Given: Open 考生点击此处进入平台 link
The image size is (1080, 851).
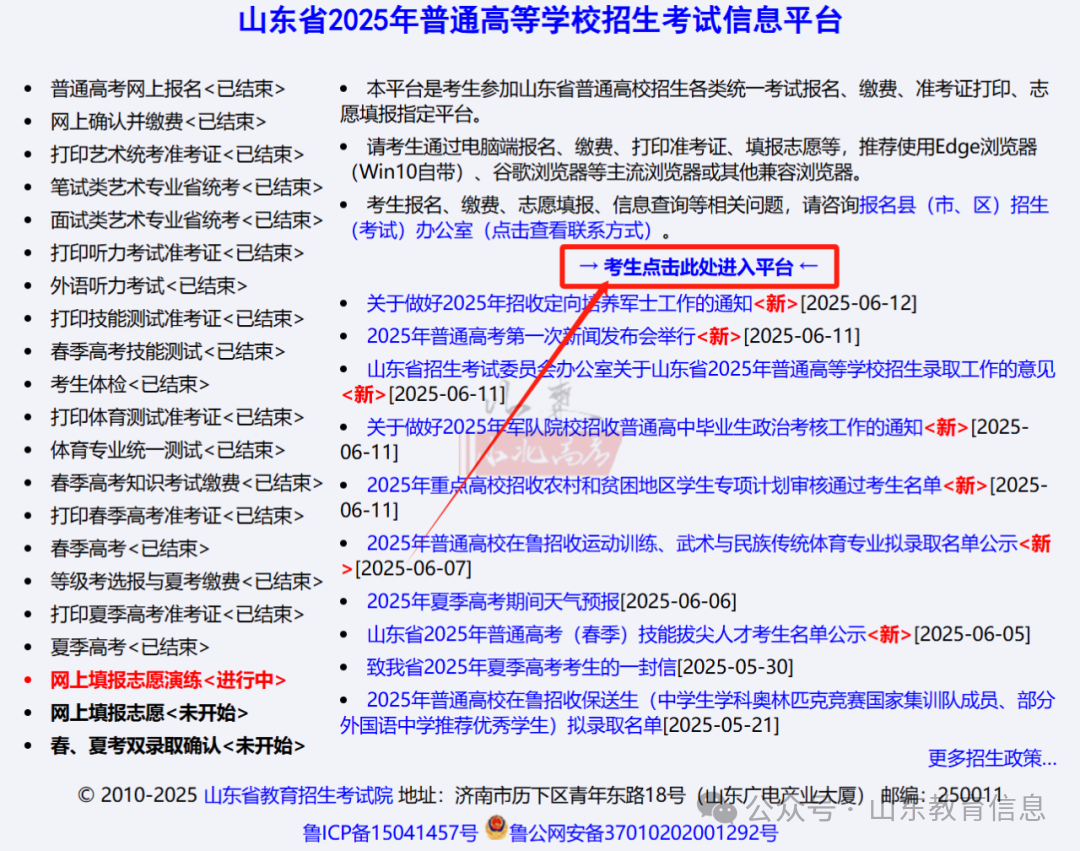Looking at the screenshot, I should (x=698, y=266).
